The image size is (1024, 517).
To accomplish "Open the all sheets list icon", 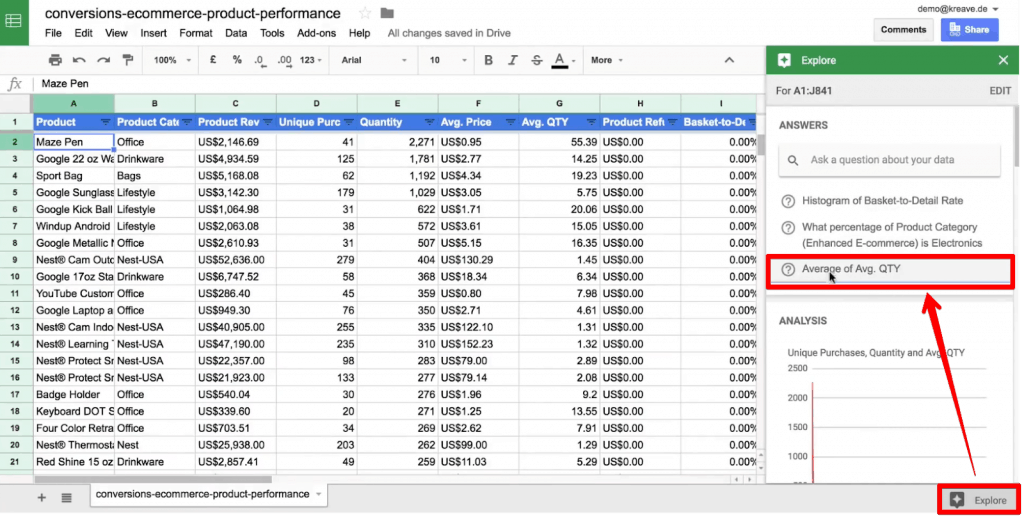I will pos(67,498).
